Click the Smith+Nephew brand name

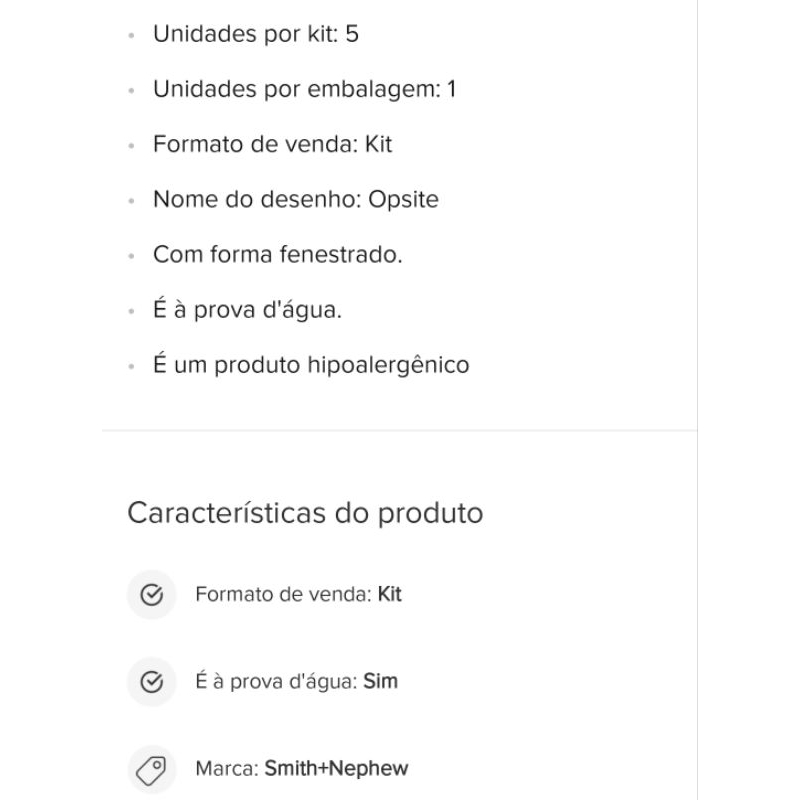coord(336,769)
